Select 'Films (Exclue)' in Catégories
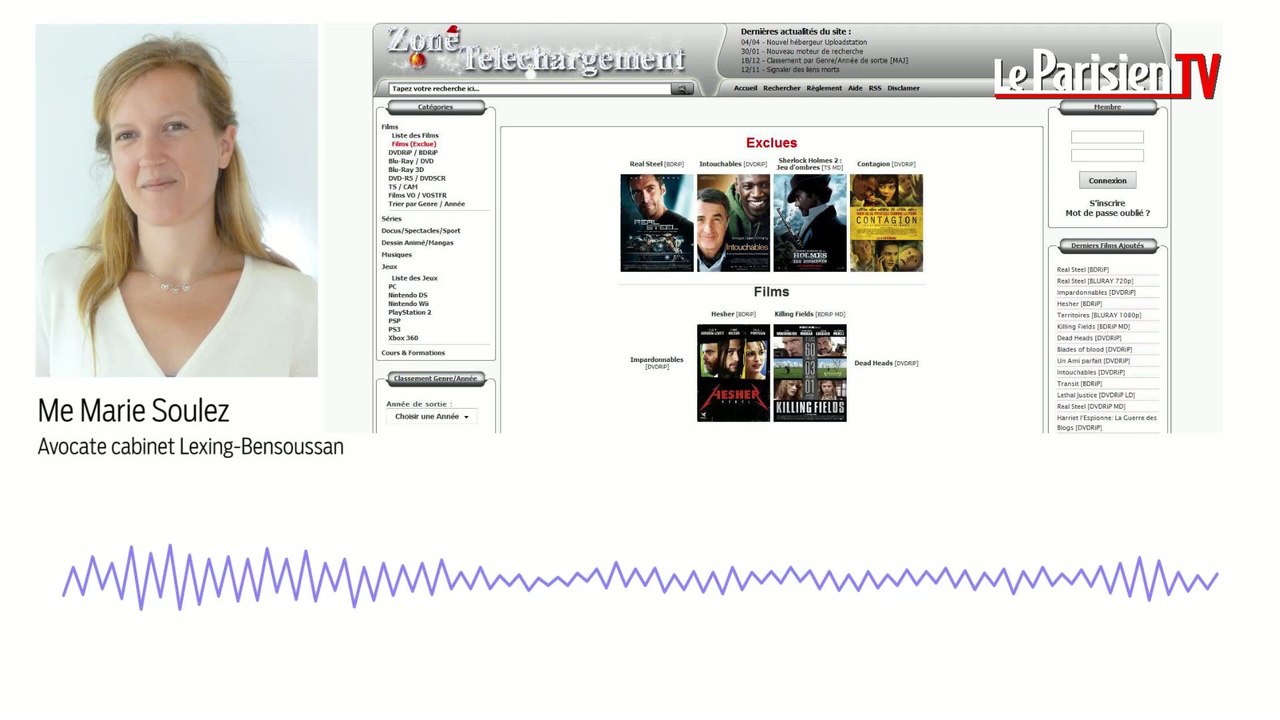The width and height of the screenshot is (1280, 720). click(x=414, y=144)
